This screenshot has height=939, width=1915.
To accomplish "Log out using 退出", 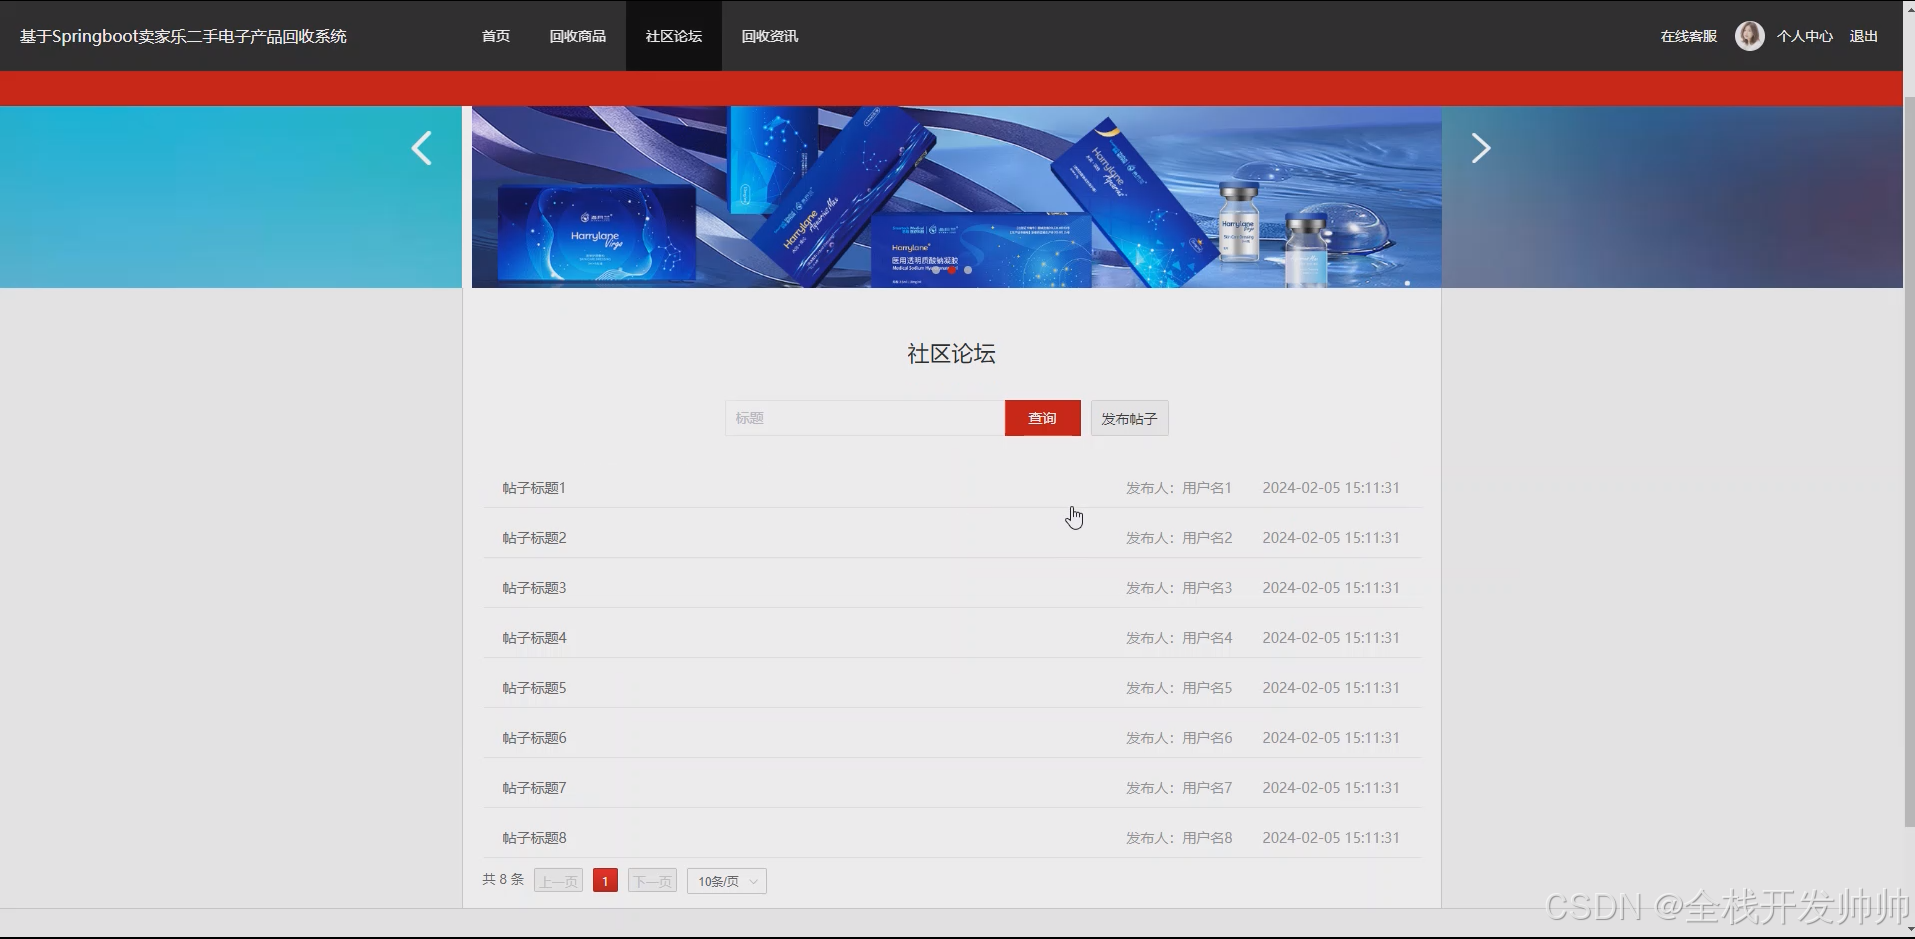I will click(1864, 36).
